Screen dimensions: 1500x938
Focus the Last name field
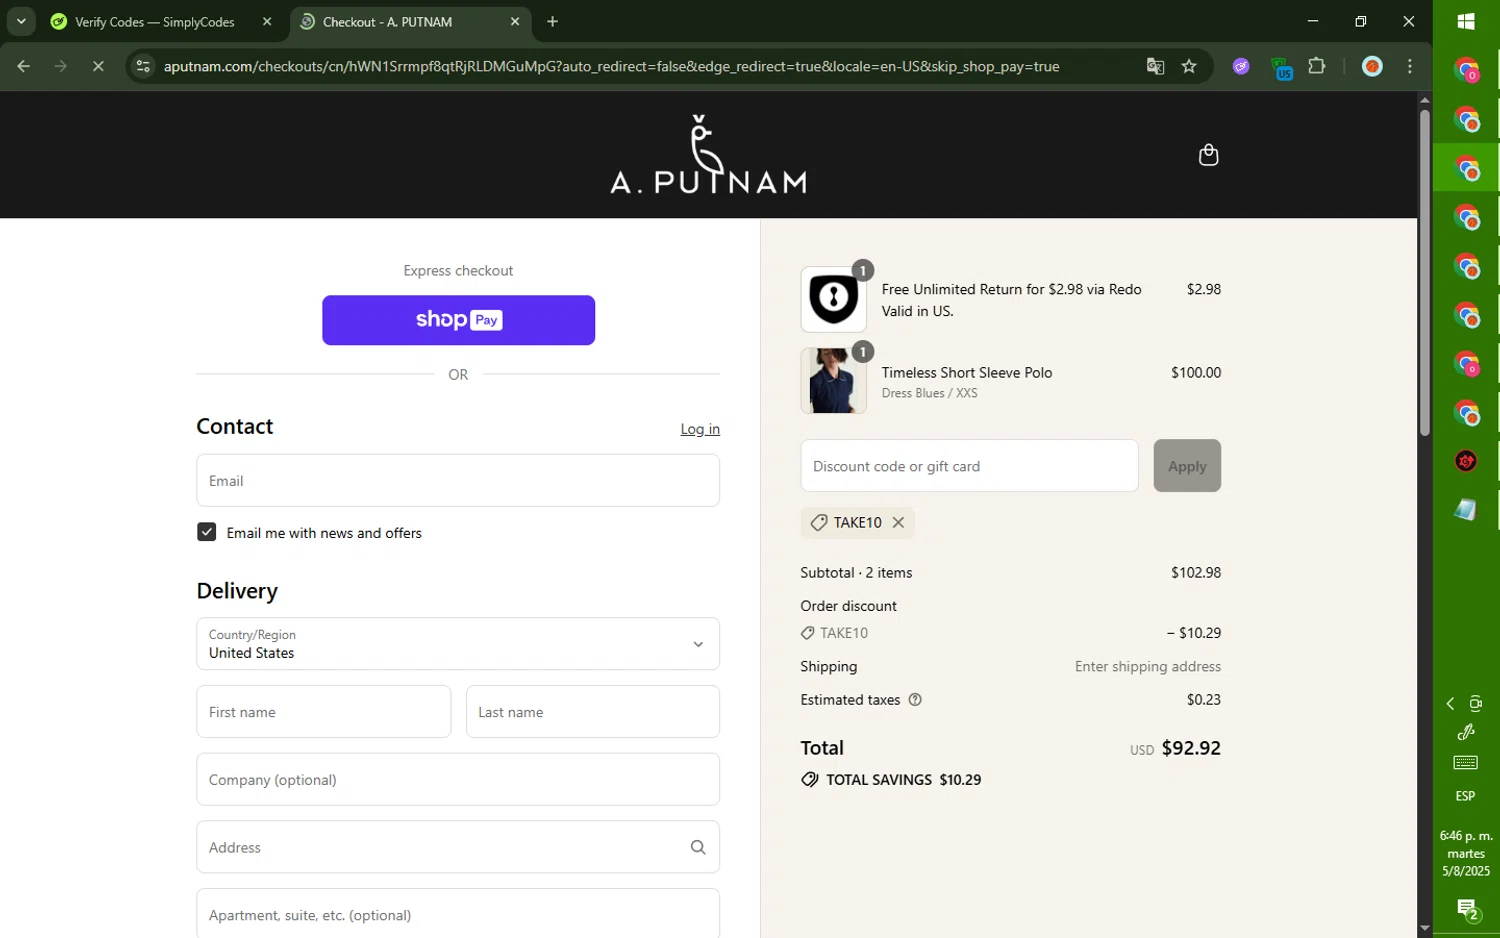[x=593, y=712]
